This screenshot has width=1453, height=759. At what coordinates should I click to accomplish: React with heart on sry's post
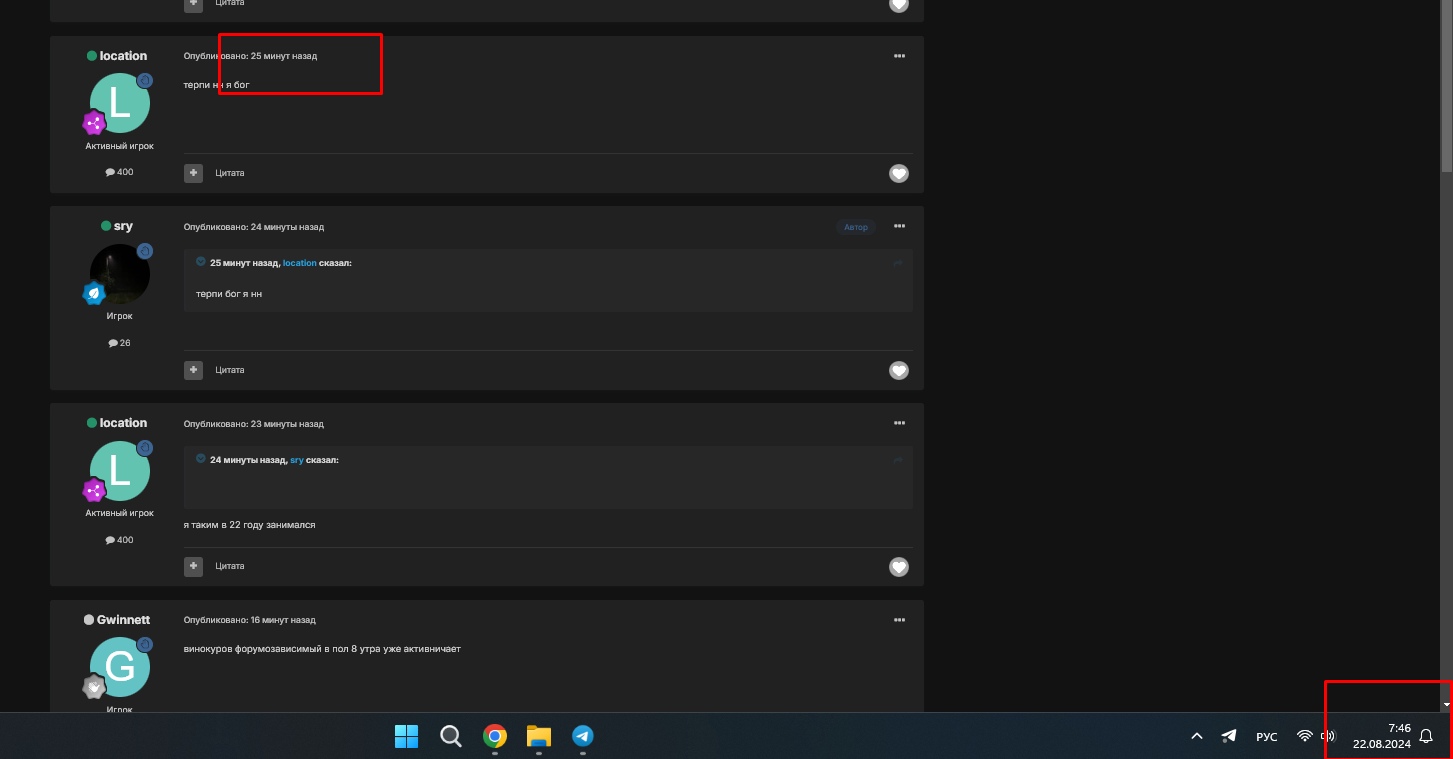pyautogui.click(x=898, y=370)
